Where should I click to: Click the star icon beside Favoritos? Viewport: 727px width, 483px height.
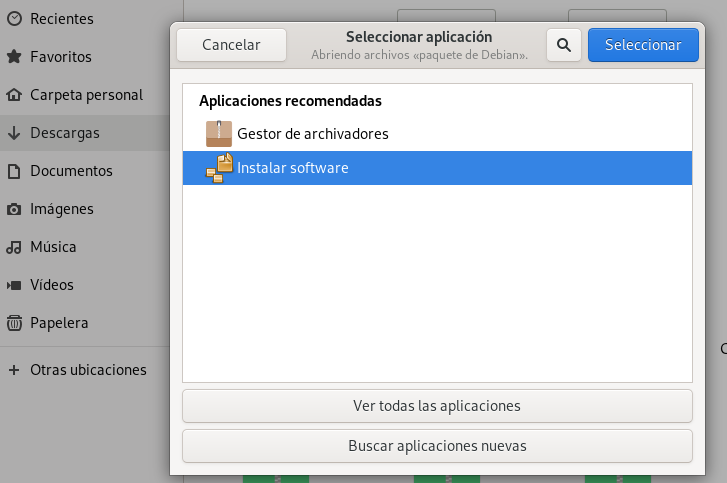[x=14, y=57]
